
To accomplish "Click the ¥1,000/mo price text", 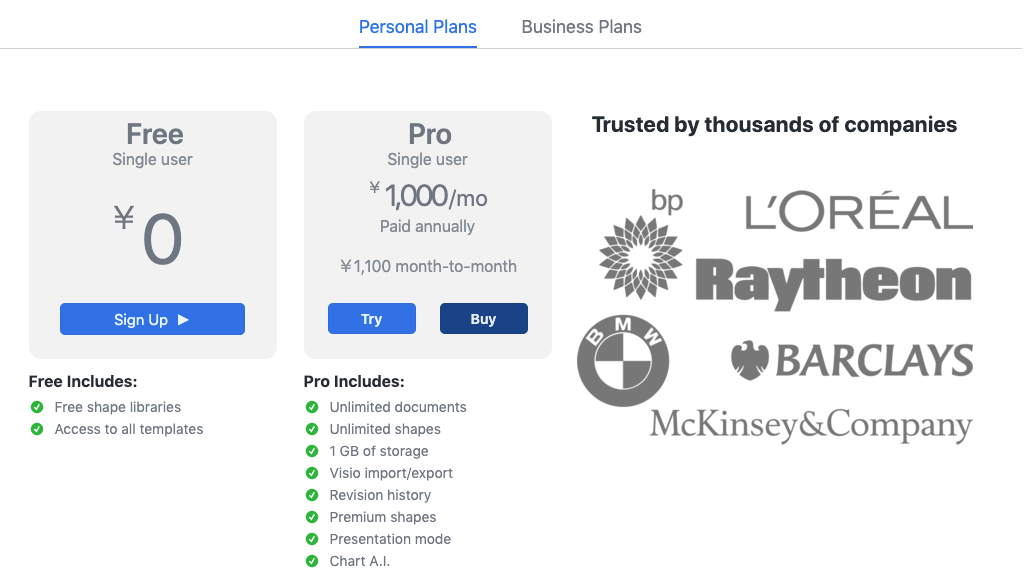I will (428, 196).
